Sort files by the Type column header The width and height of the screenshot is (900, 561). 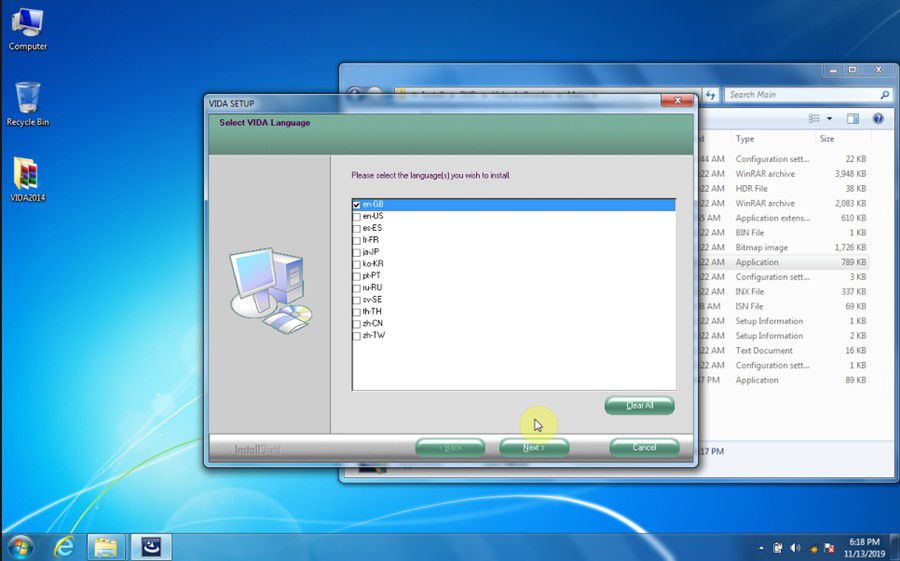click(745, 139)
